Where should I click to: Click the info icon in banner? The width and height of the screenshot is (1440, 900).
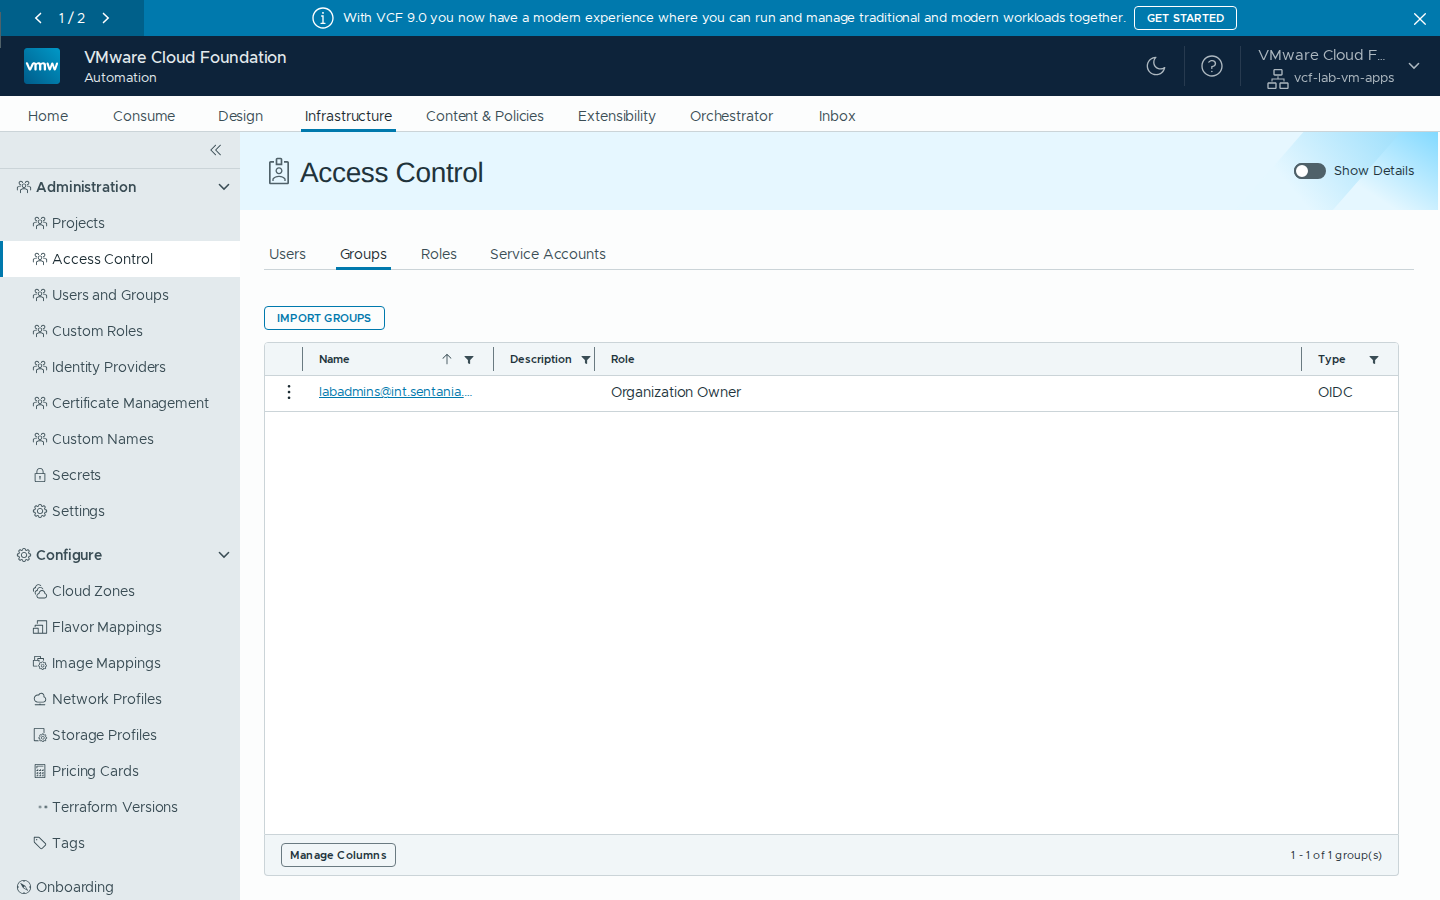(x=323, y=18)
